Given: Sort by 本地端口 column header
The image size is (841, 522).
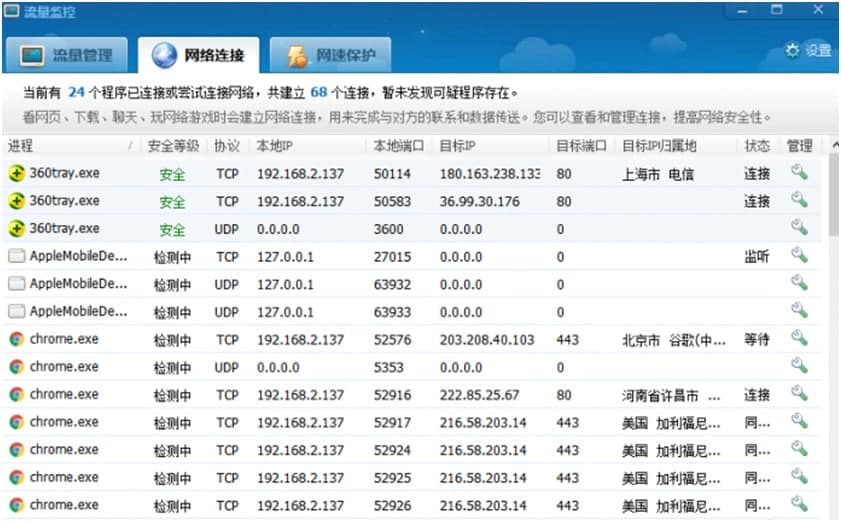Looking at the screenshot, I should click(x=399, y=146).
